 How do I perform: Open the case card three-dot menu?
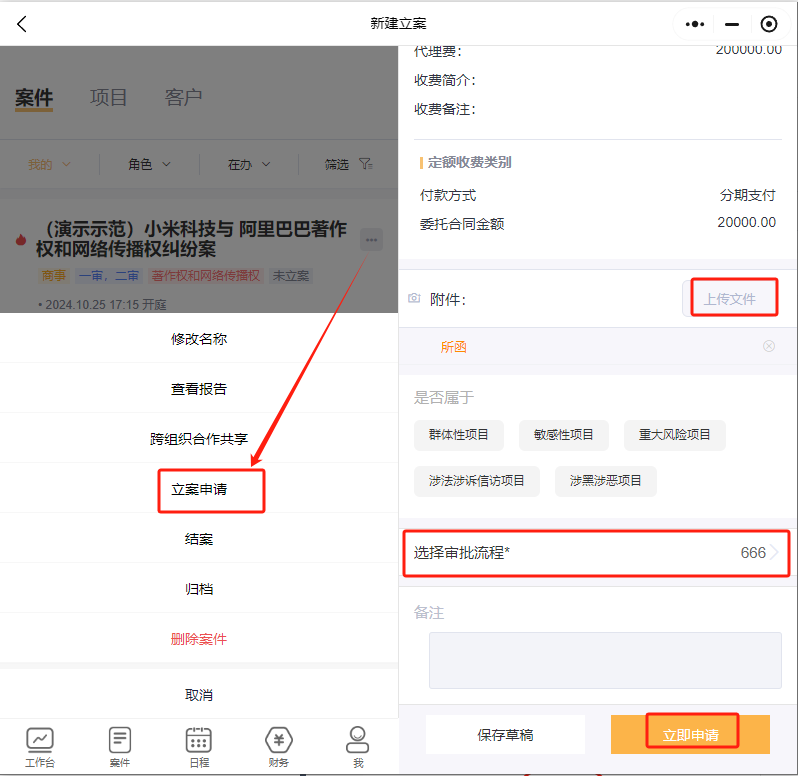click(371, 239)
